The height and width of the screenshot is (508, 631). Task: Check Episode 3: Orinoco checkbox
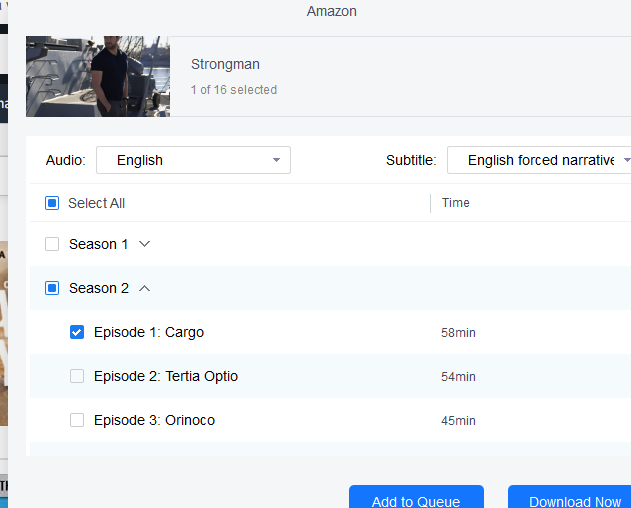(77, 420)
